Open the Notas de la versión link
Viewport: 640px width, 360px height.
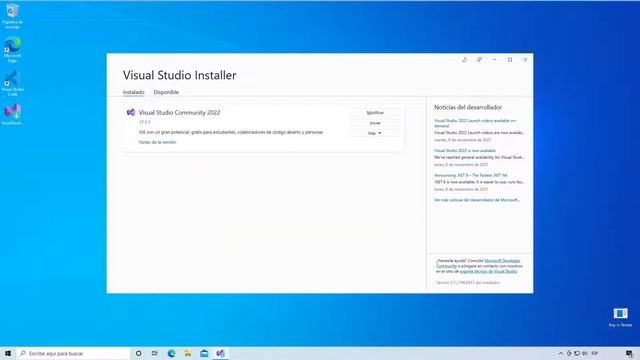pos(158,142)
